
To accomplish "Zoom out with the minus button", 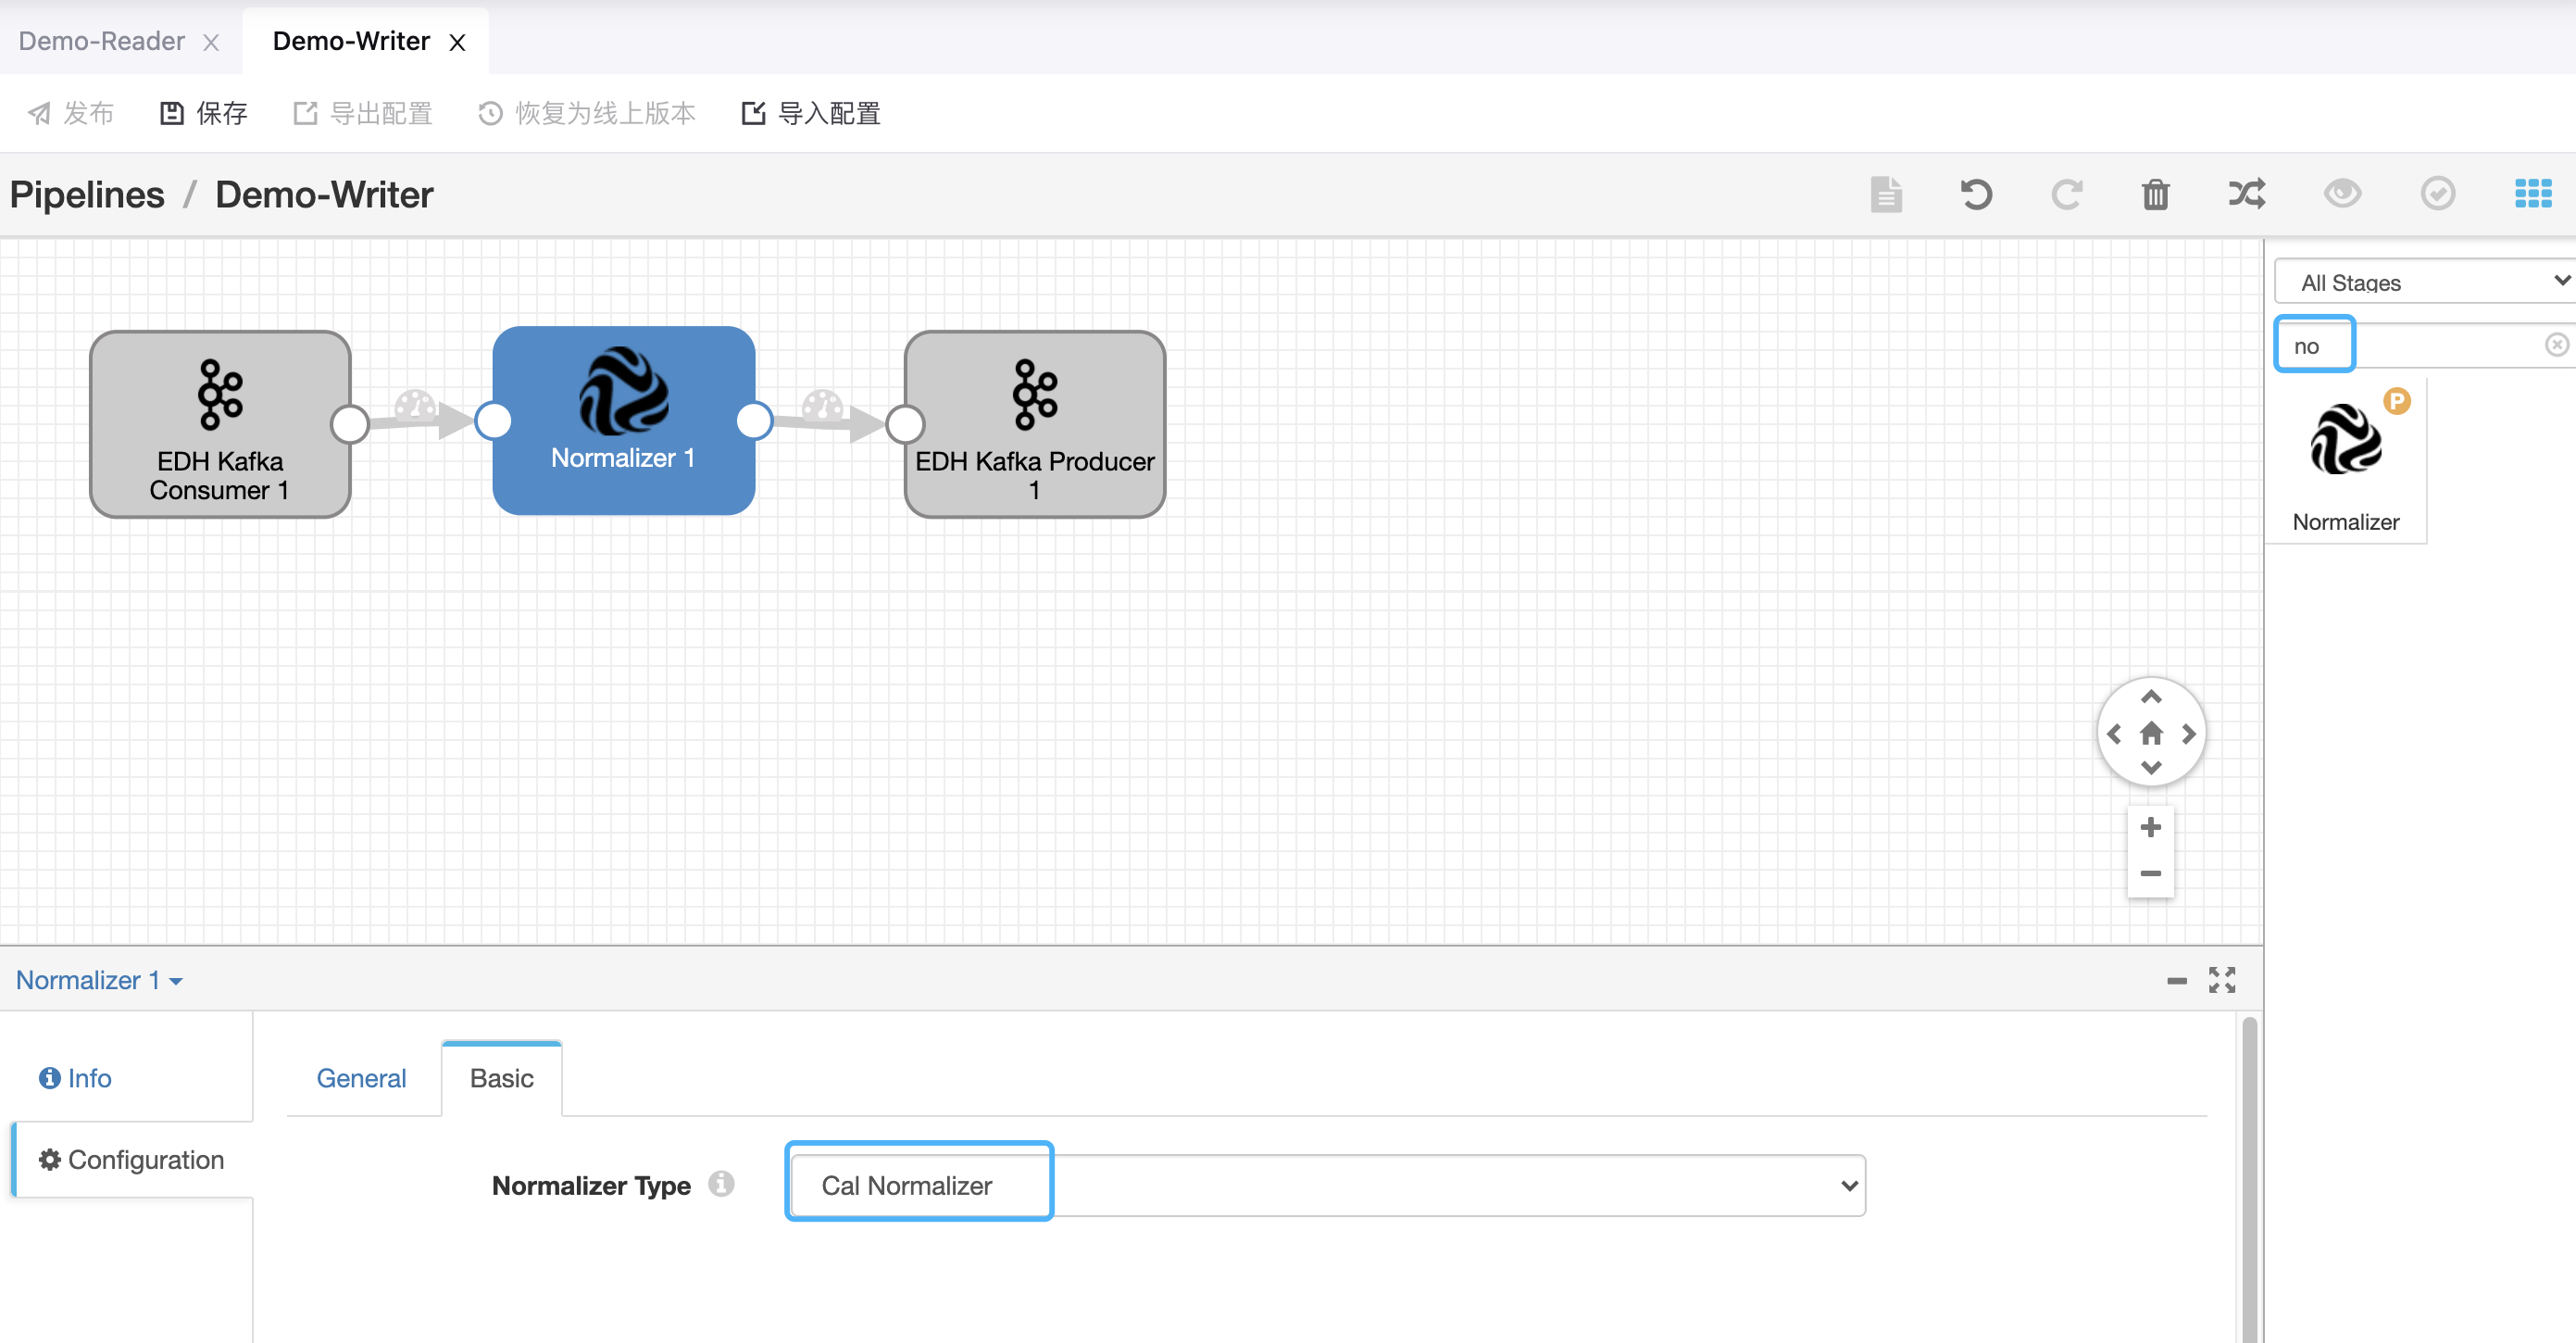I will tap(2150, 874).
